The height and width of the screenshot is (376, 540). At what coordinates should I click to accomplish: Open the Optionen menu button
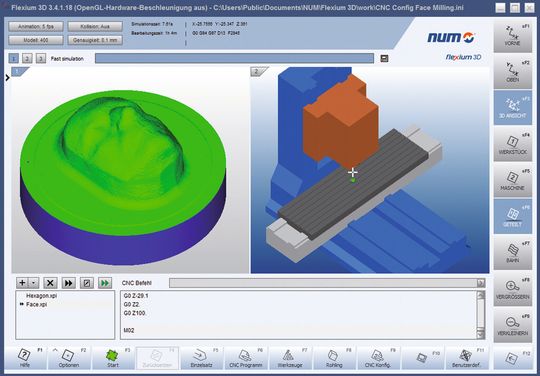[69, 358]
